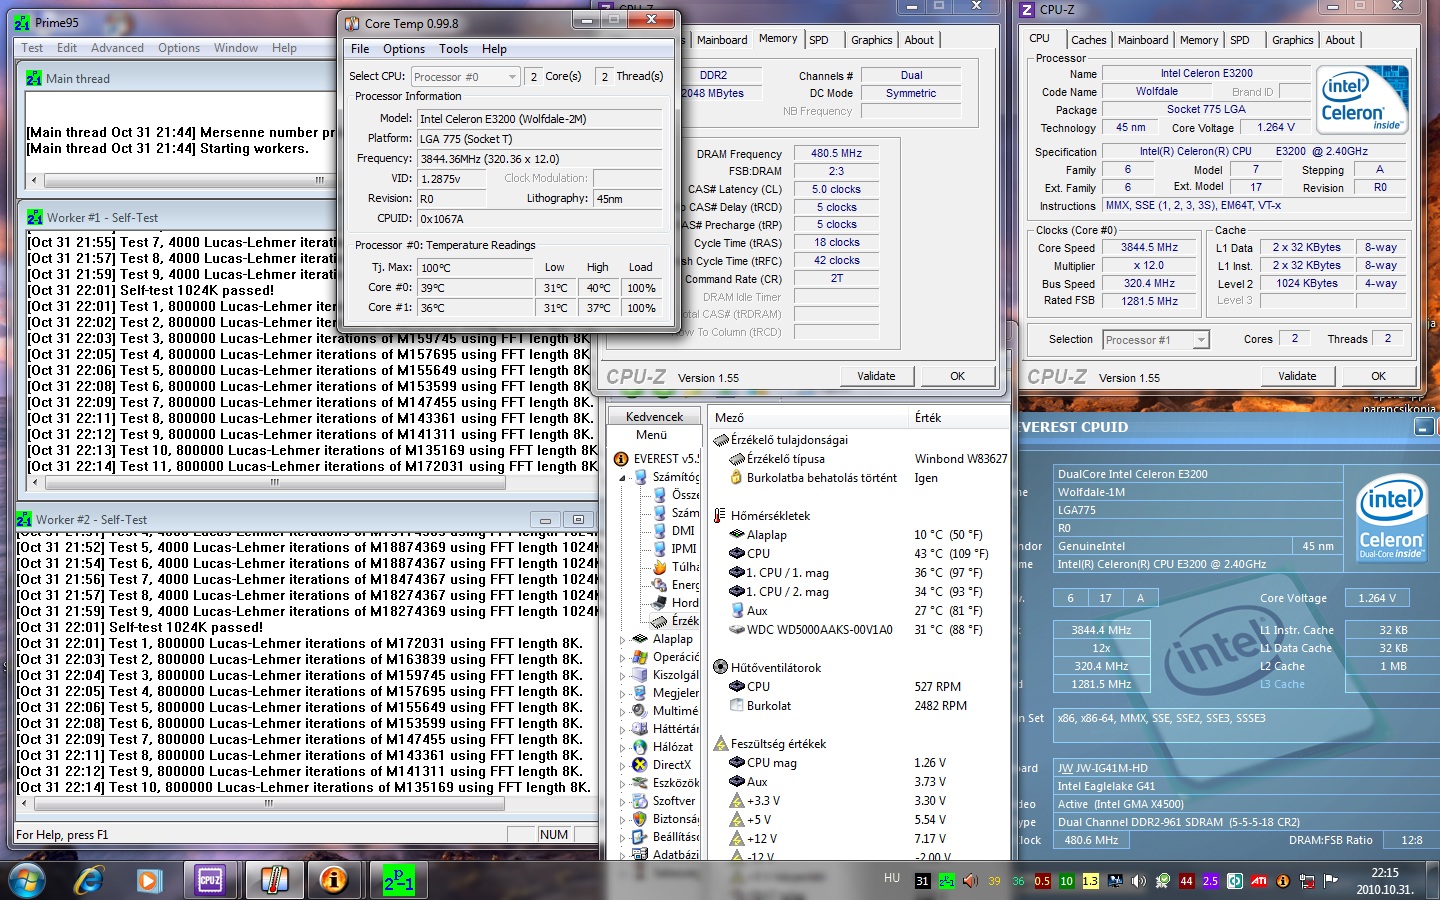
Task: Switch to Core Temp via the thermometer taskbar icon
Action: coord(273,880)
